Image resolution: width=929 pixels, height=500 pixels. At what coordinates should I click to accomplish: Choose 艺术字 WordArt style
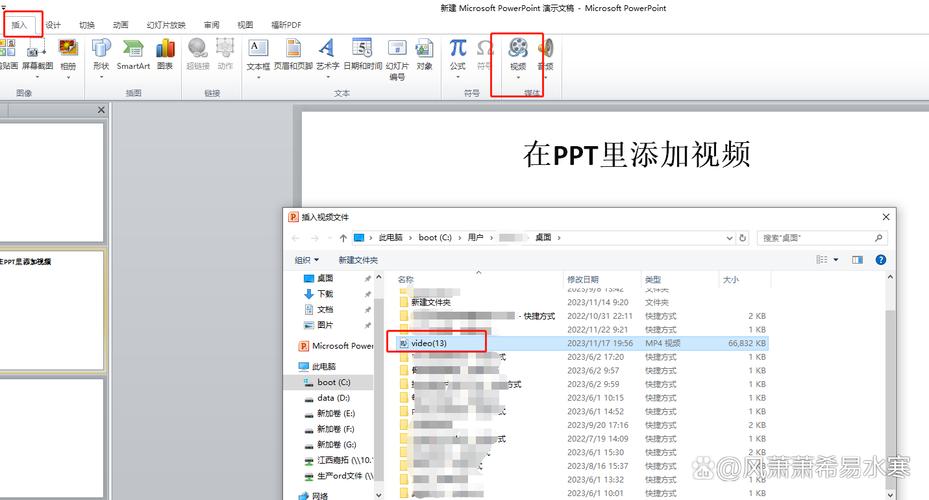[x=327, y=54]
